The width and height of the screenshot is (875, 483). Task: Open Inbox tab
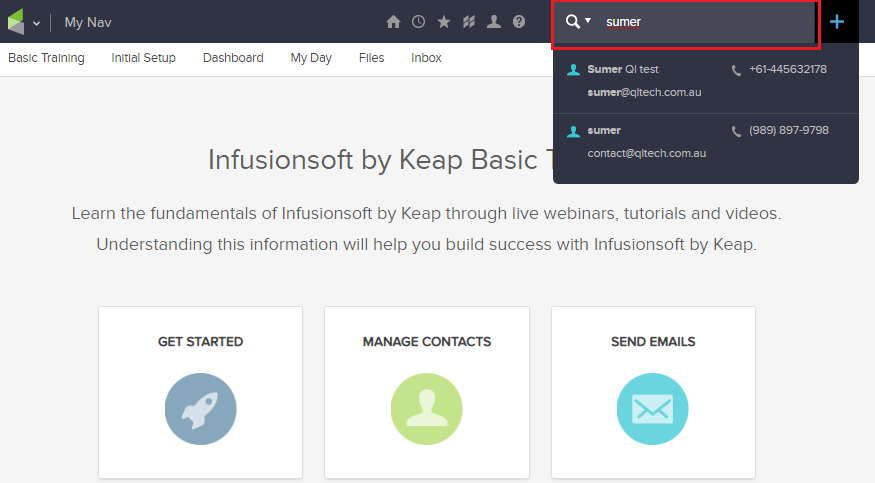pyautogui.click(x=426, y=58)
